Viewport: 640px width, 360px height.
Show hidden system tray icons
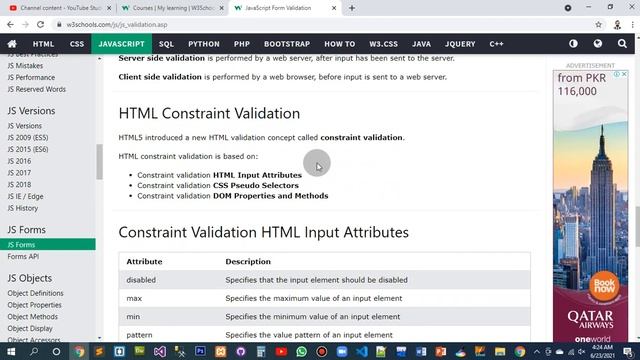[537, 351]
